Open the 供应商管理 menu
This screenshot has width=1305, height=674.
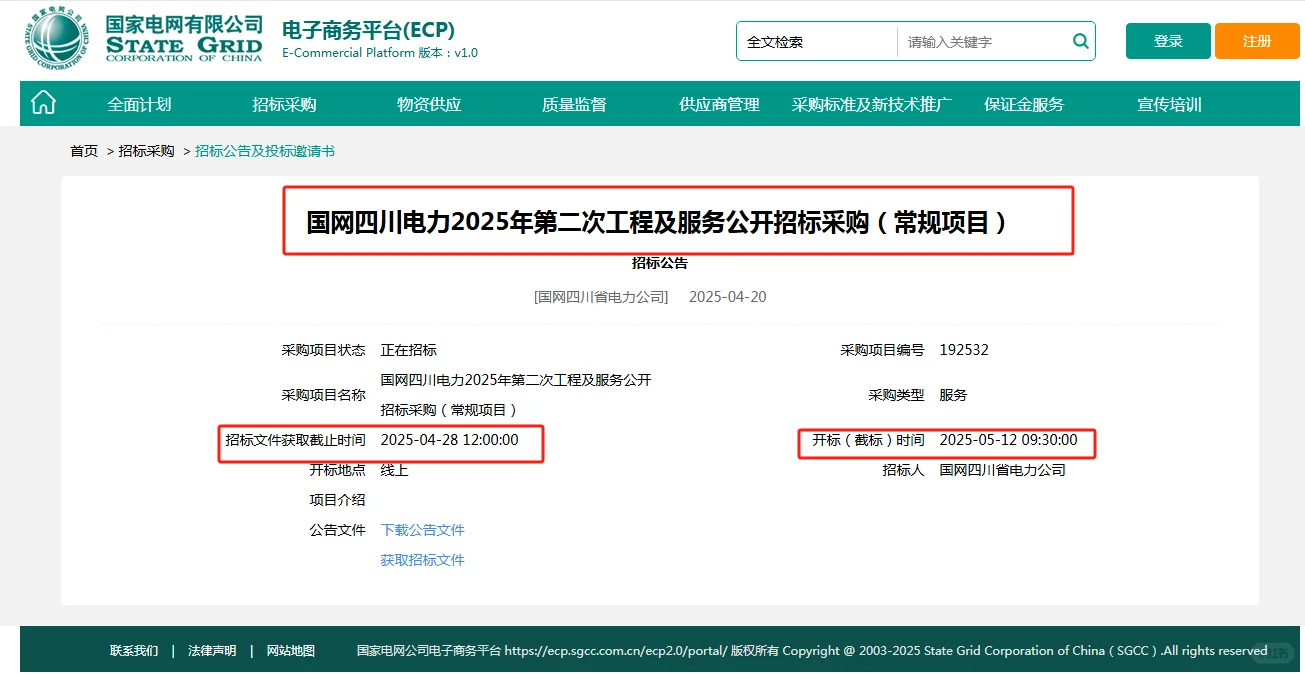(x=717, y=103)
